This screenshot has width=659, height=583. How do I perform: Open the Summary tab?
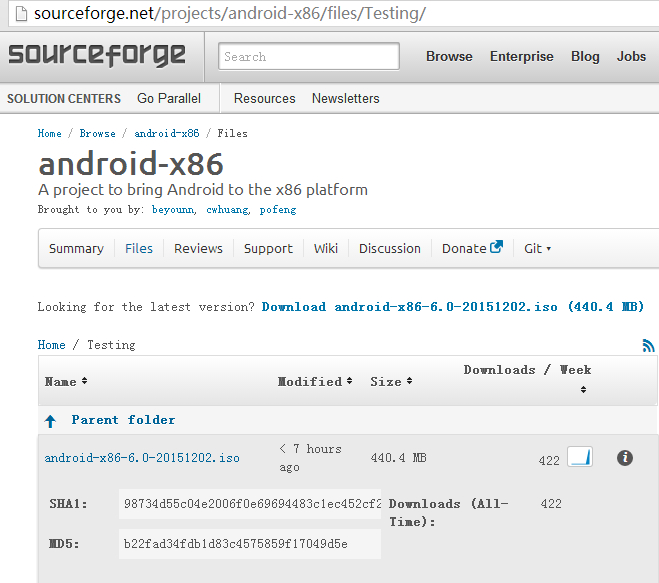(76, 248)
